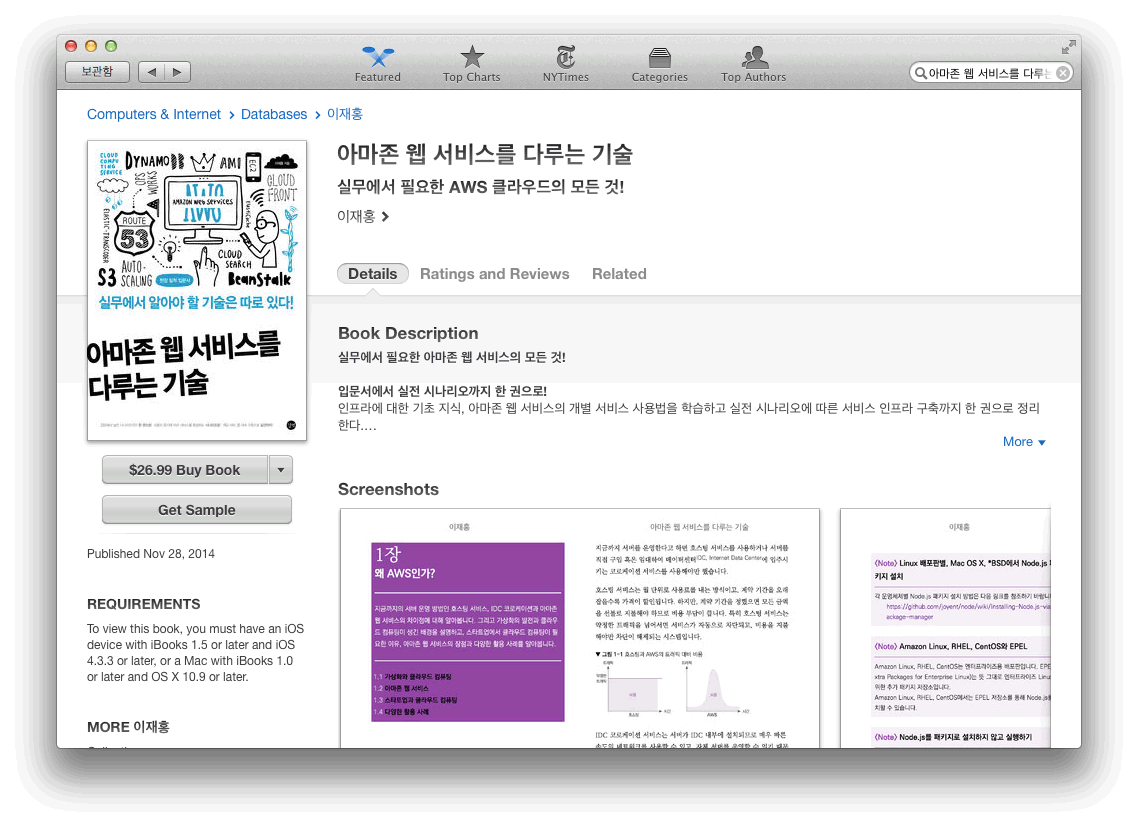Click the $26.99 Buy Book button

tap(185, 470)
